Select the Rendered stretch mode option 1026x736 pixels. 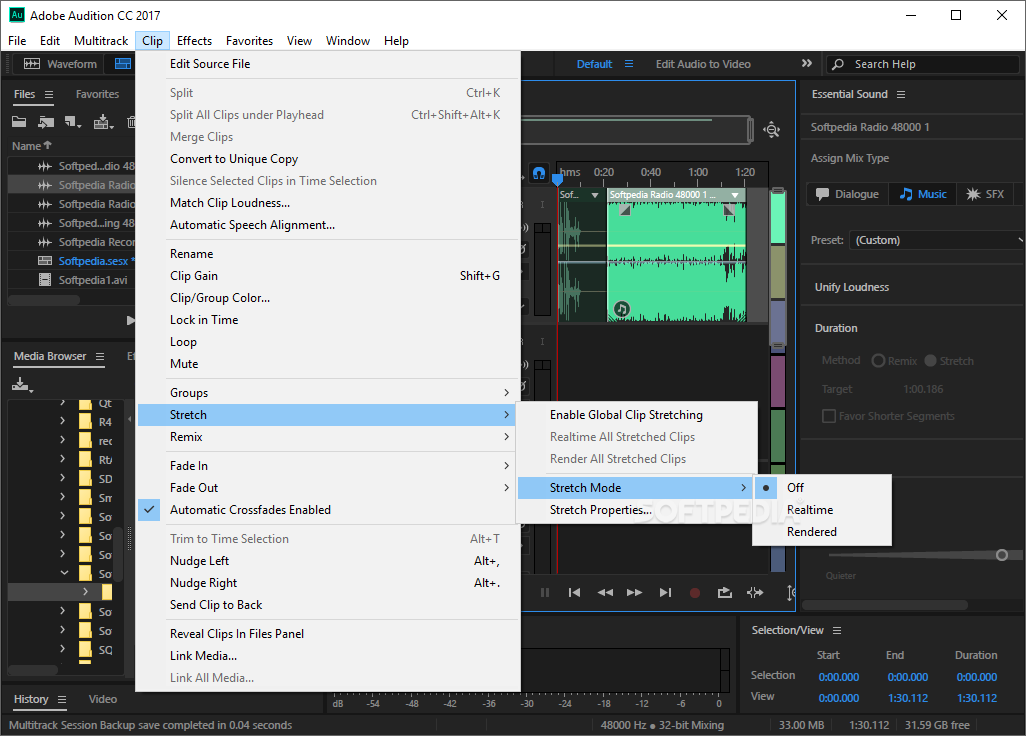click(811, 532)
